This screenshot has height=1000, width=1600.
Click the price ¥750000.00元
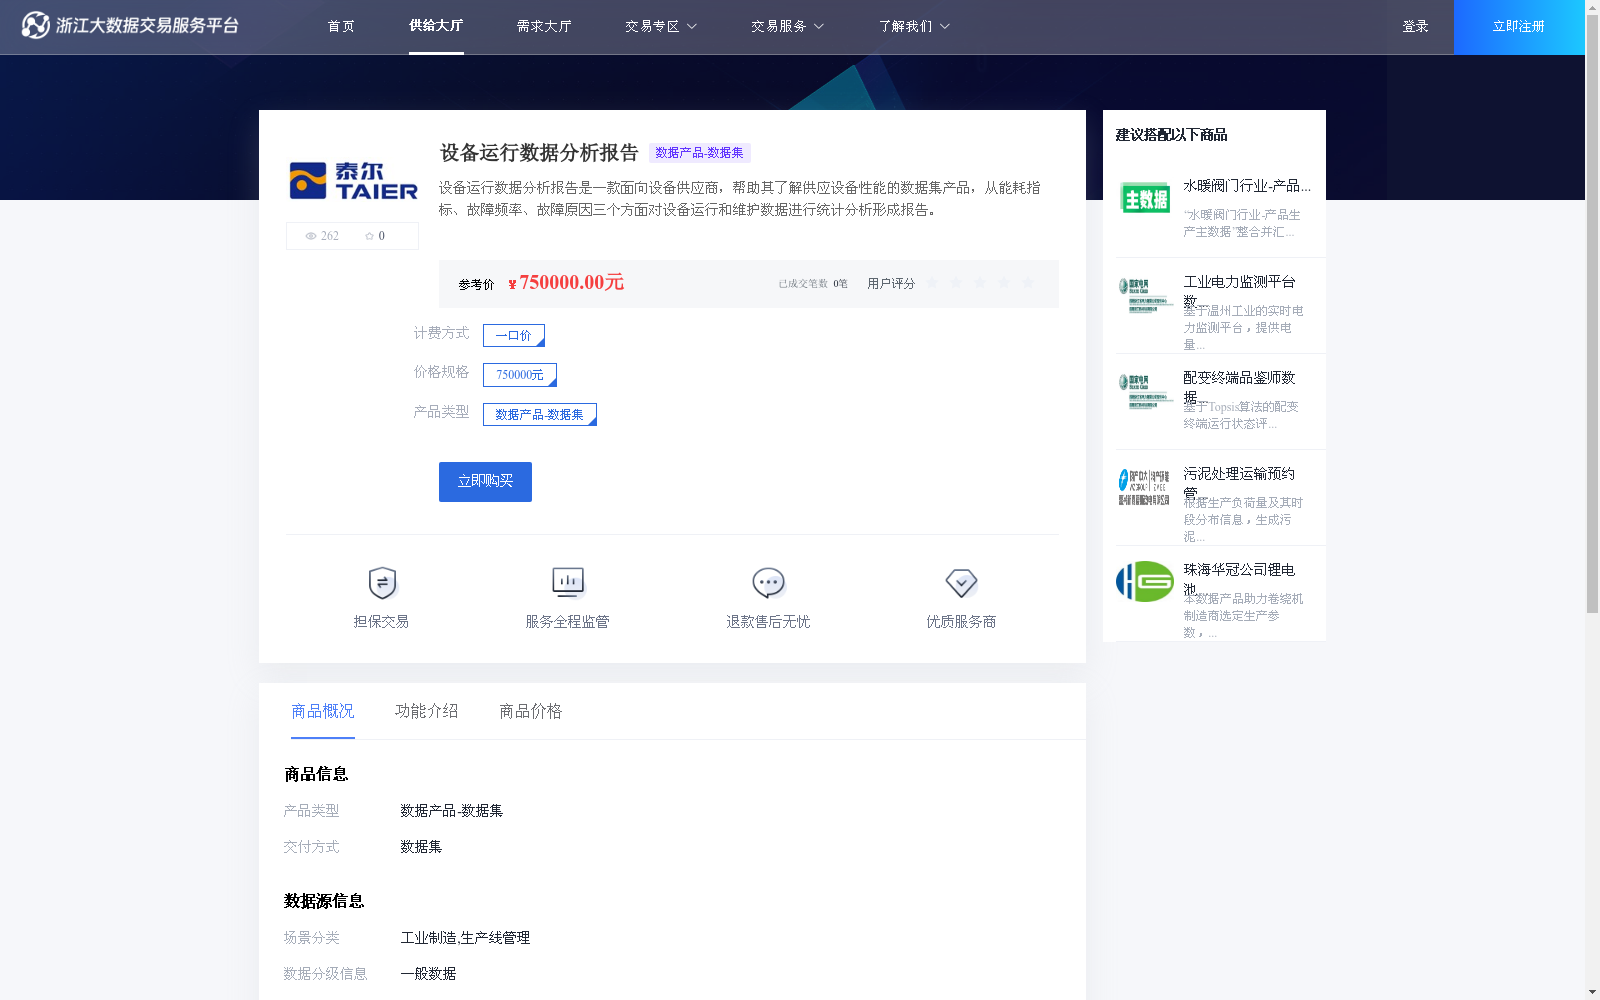(566, 283)
